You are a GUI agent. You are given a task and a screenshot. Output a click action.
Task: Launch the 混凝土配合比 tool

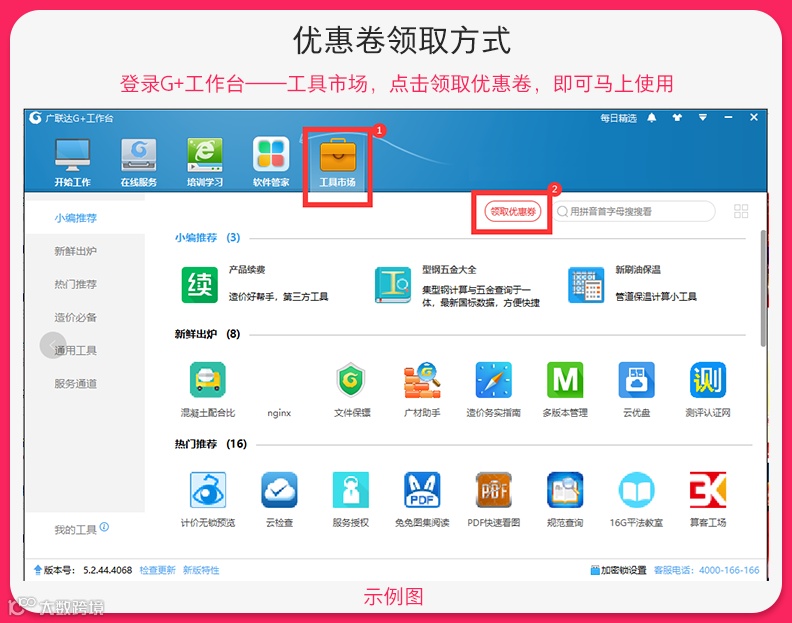(208, 379)
